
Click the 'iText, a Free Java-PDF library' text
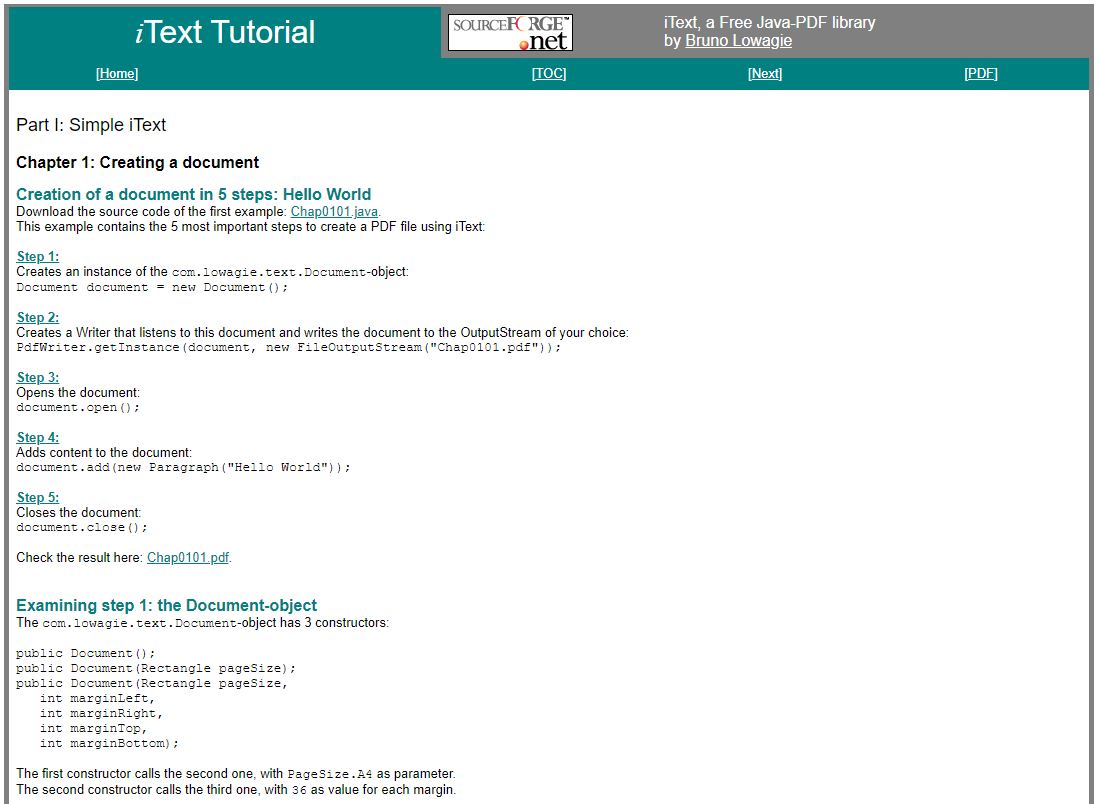click(770, 22)
